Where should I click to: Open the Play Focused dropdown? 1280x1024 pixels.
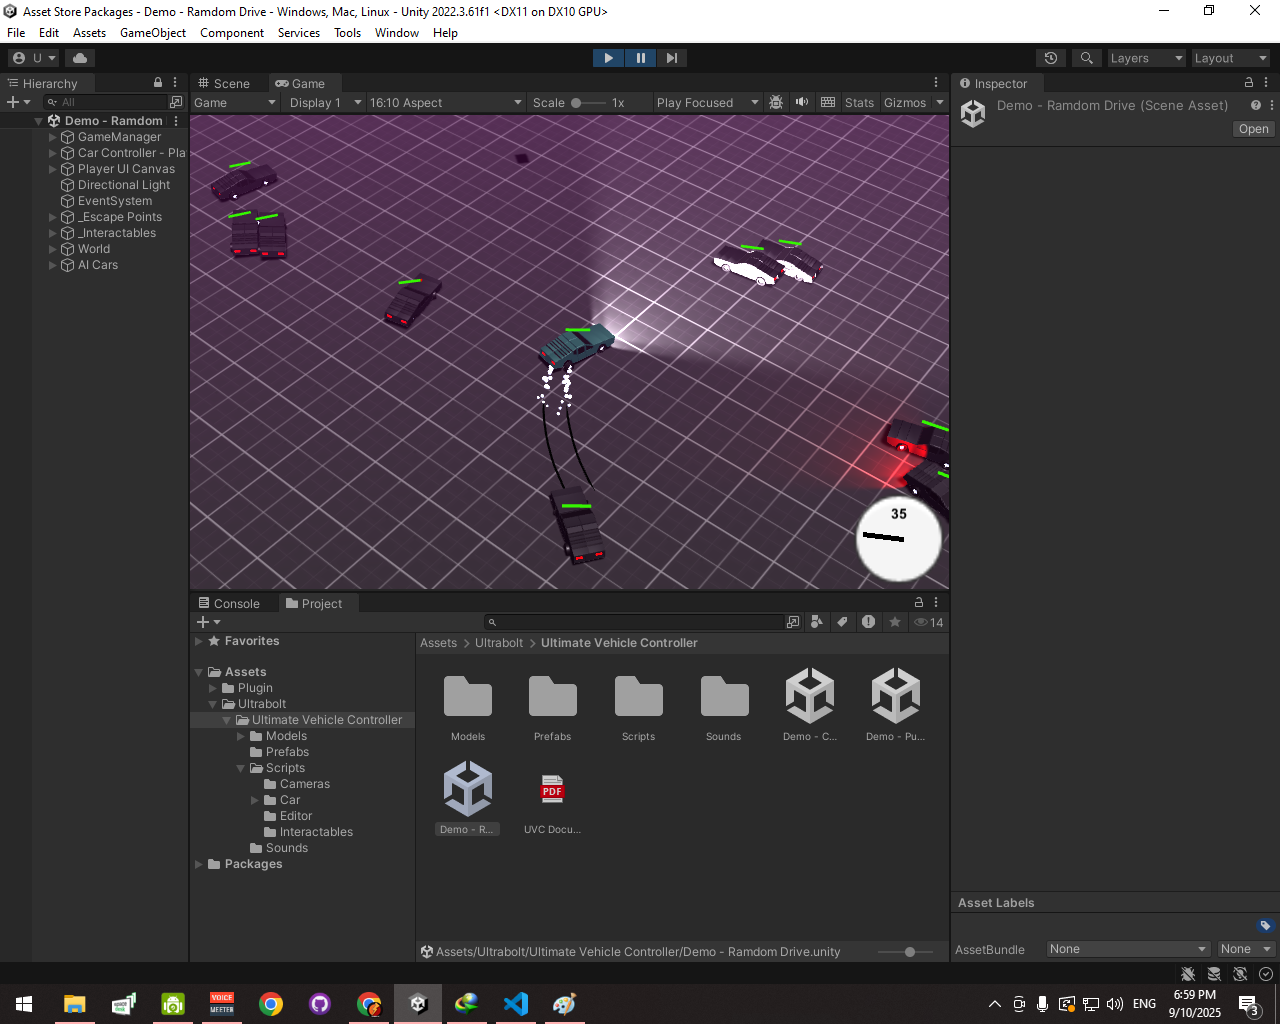point(707,103)
